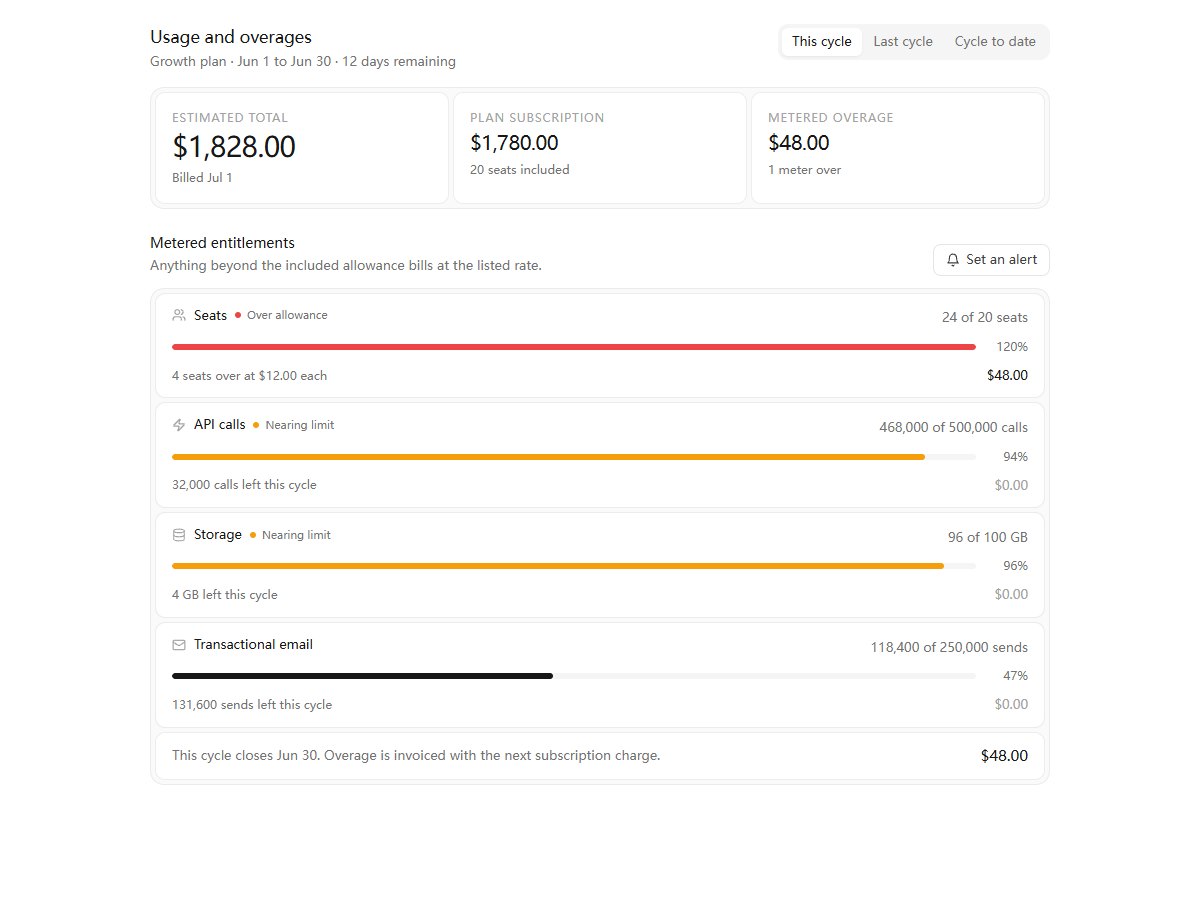Select the This cycle tab

pyautogui.click(x=821, y=42)
